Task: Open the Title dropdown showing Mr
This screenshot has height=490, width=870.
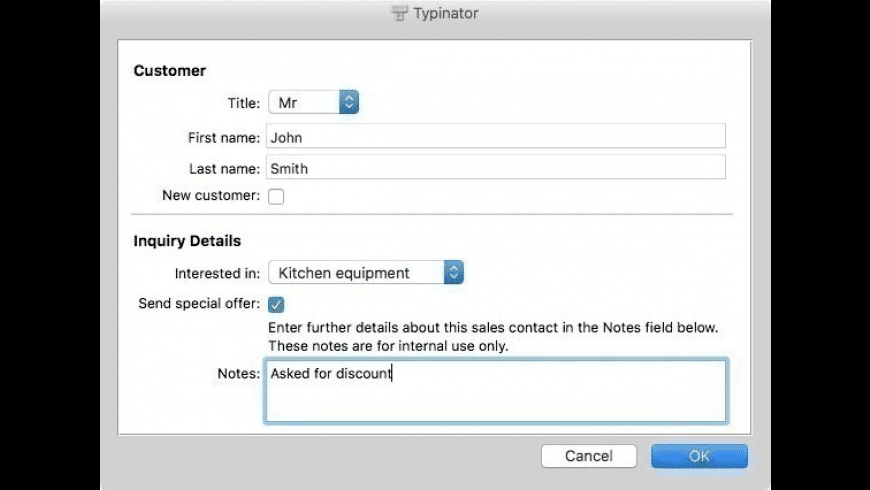Action: pyautogui.click(x=313, y=102)
